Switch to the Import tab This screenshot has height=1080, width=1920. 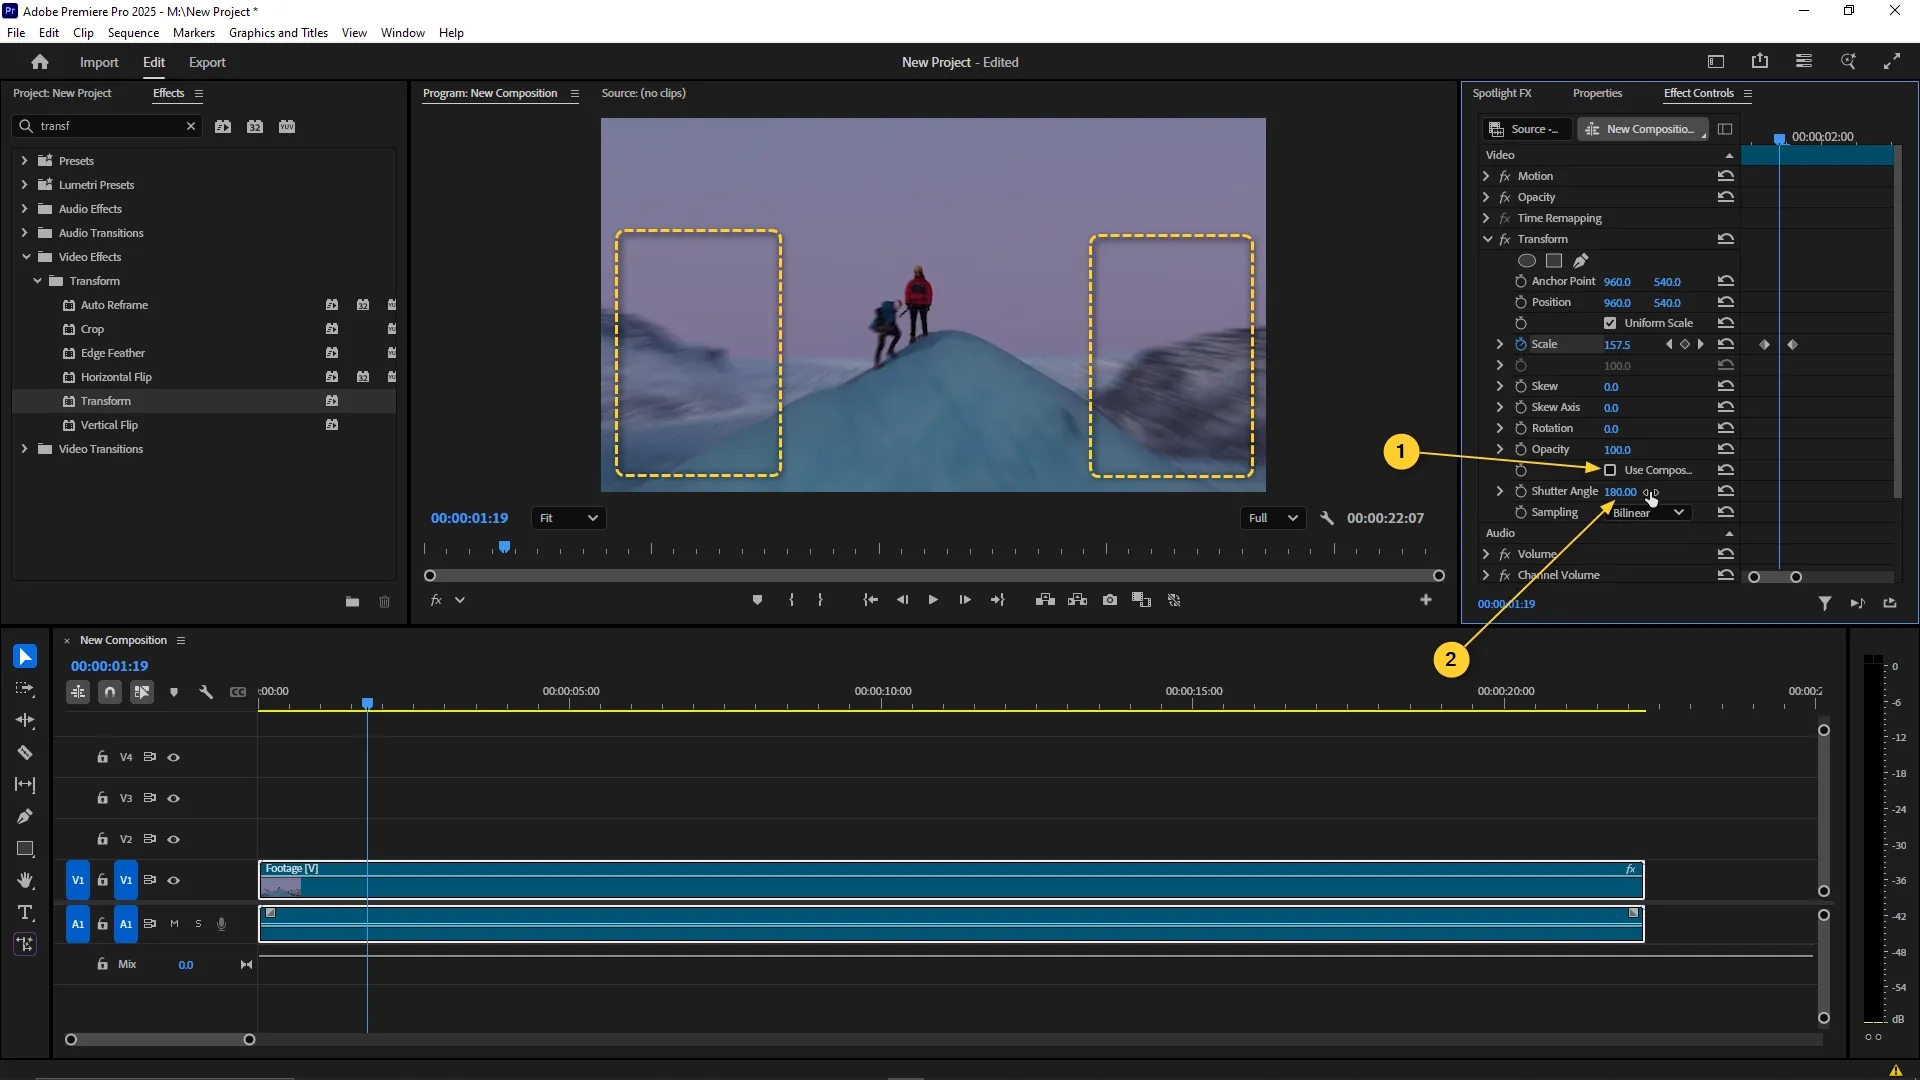pyautogui.click(x=99, y=62)
